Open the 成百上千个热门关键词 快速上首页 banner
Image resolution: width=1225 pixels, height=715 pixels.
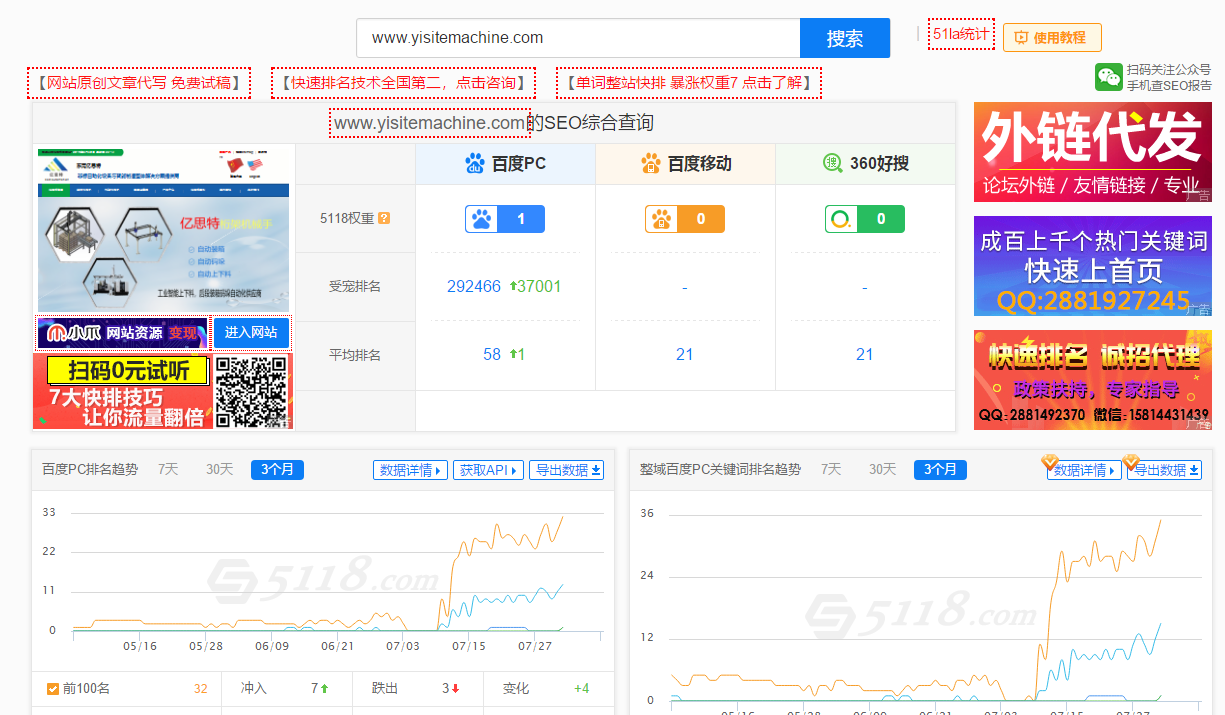tap(1093, 266)
